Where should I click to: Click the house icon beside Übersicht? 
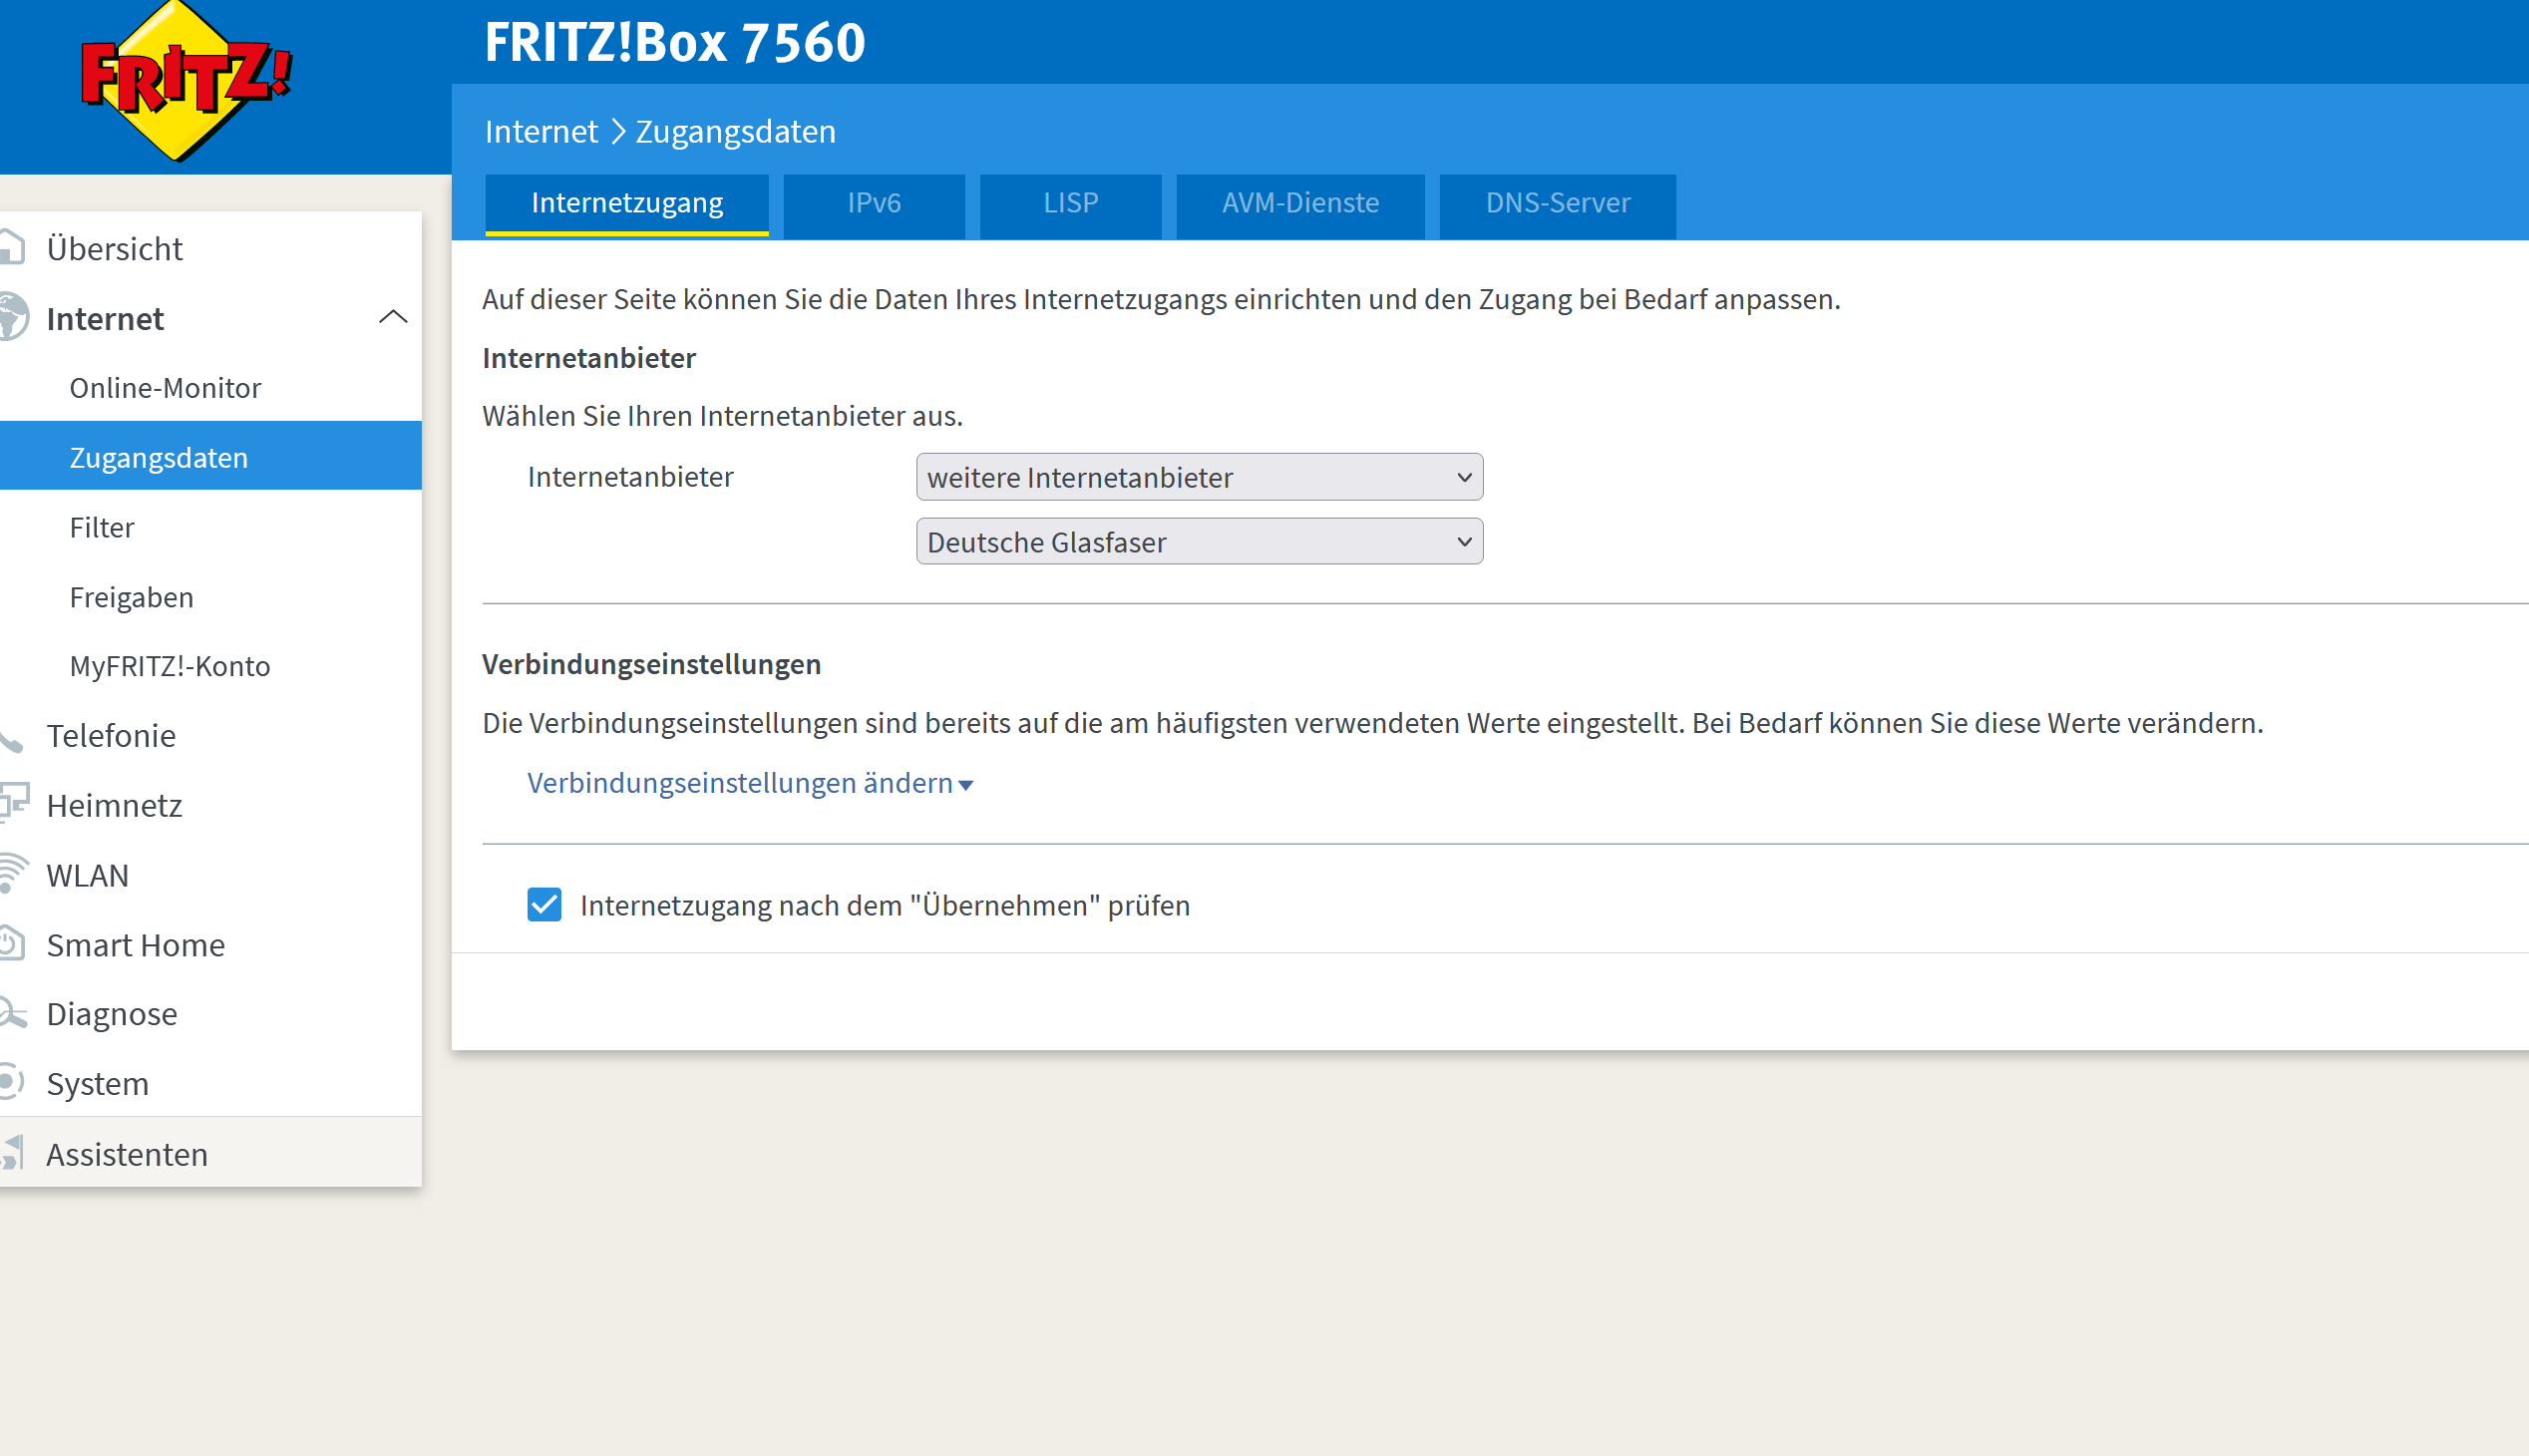pyautogui.click(x=11, y=248)
